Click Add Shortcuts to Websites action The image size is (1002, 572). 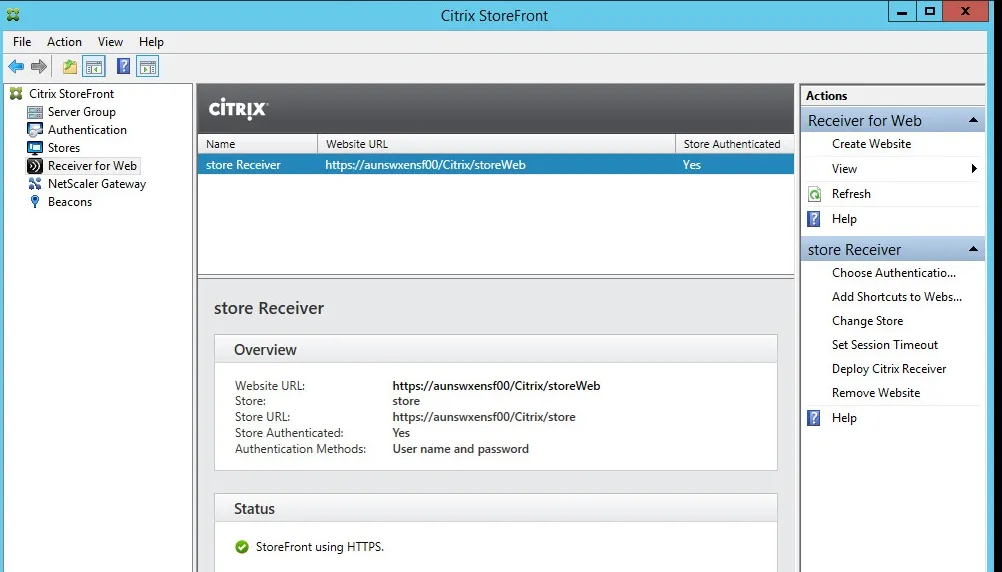897,297
